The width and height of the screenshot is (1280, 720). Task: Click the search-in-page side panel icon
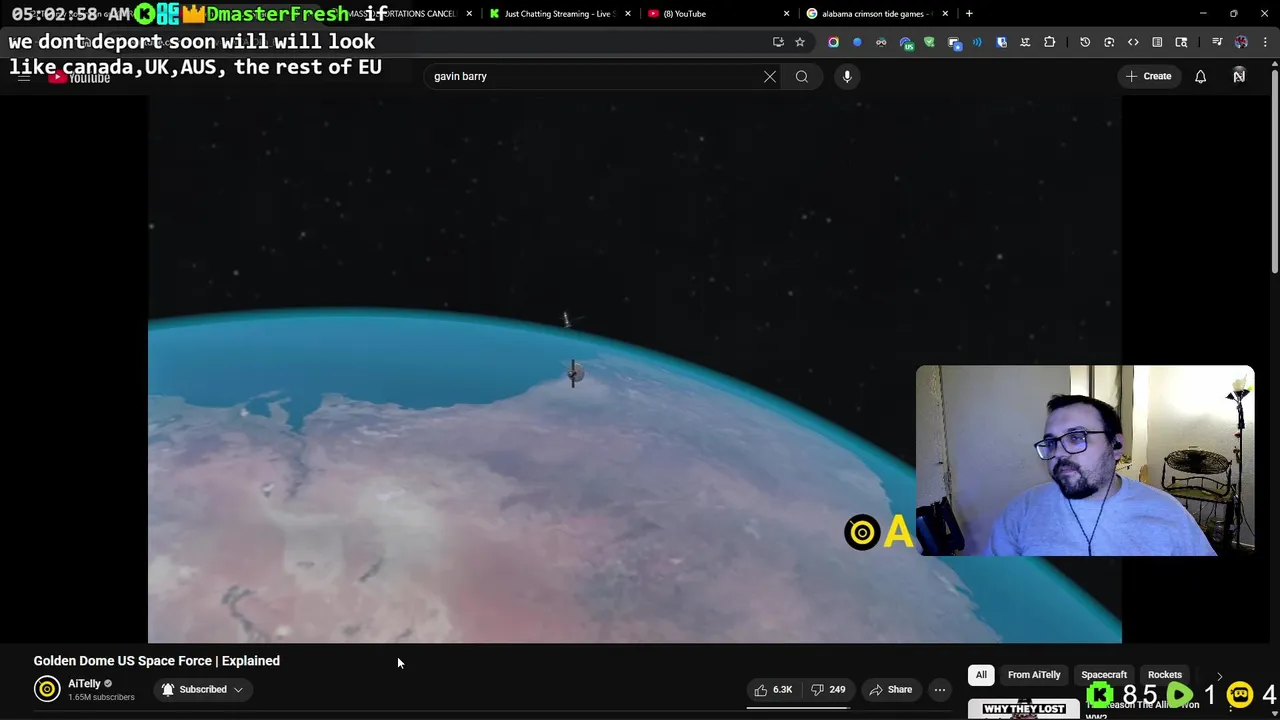pyautogui.click(x=1181, y=42)
